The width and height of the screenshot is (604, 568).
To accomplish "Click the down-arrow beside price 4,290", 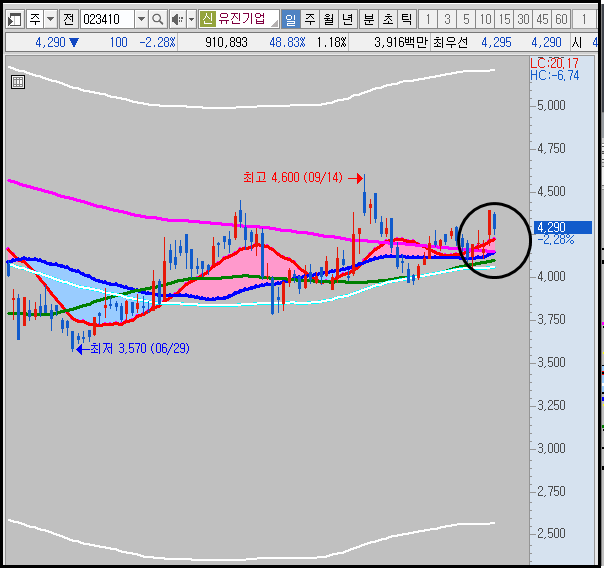I will click(x=74, y=42).
